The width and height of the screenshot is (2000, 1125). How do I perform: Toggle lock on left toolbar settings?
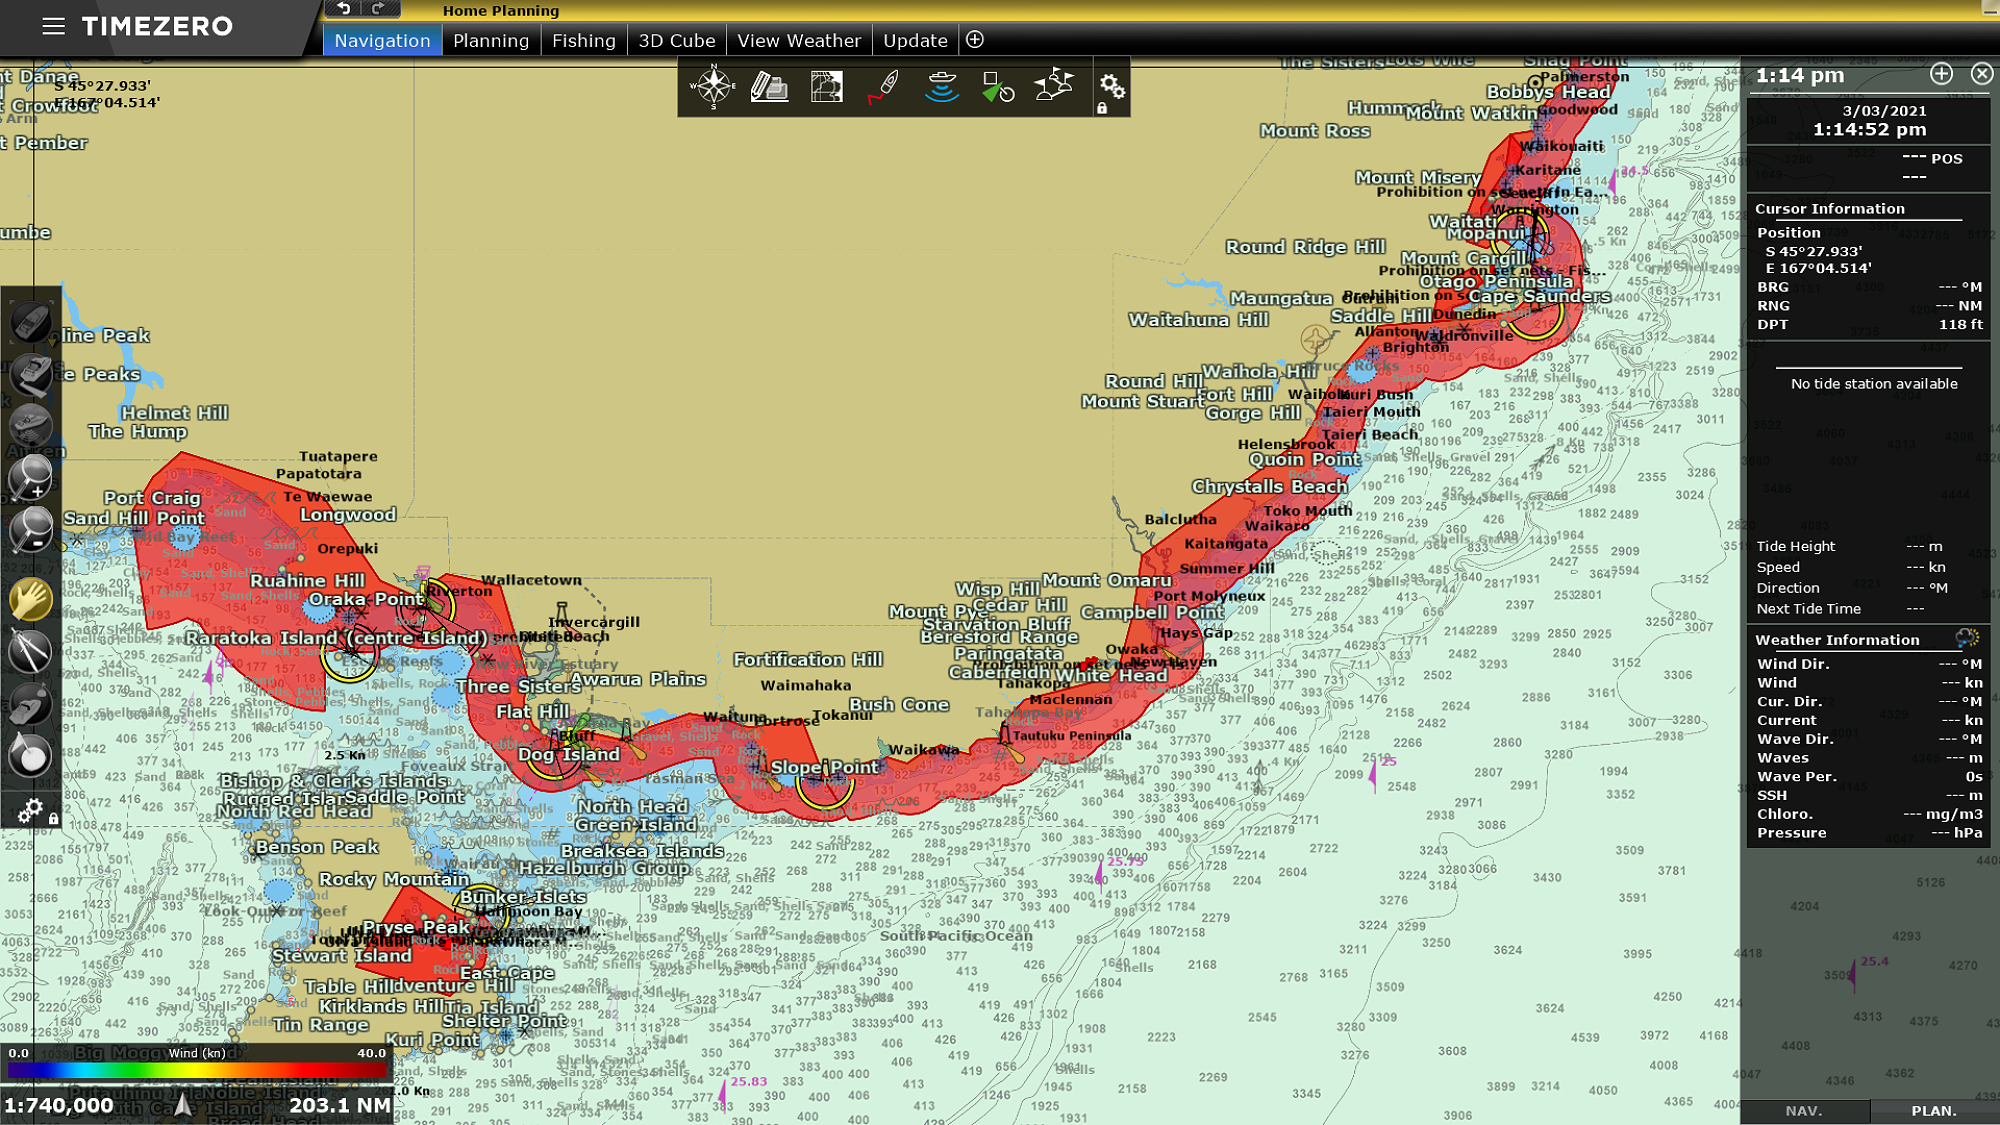point(53,819)
